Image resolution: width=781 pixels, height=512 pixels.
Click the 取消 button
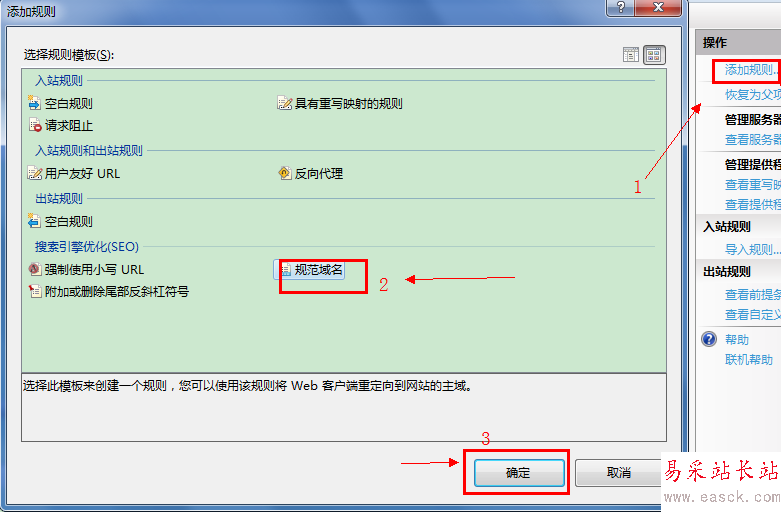pyautogui.click(x=618, y=472)
